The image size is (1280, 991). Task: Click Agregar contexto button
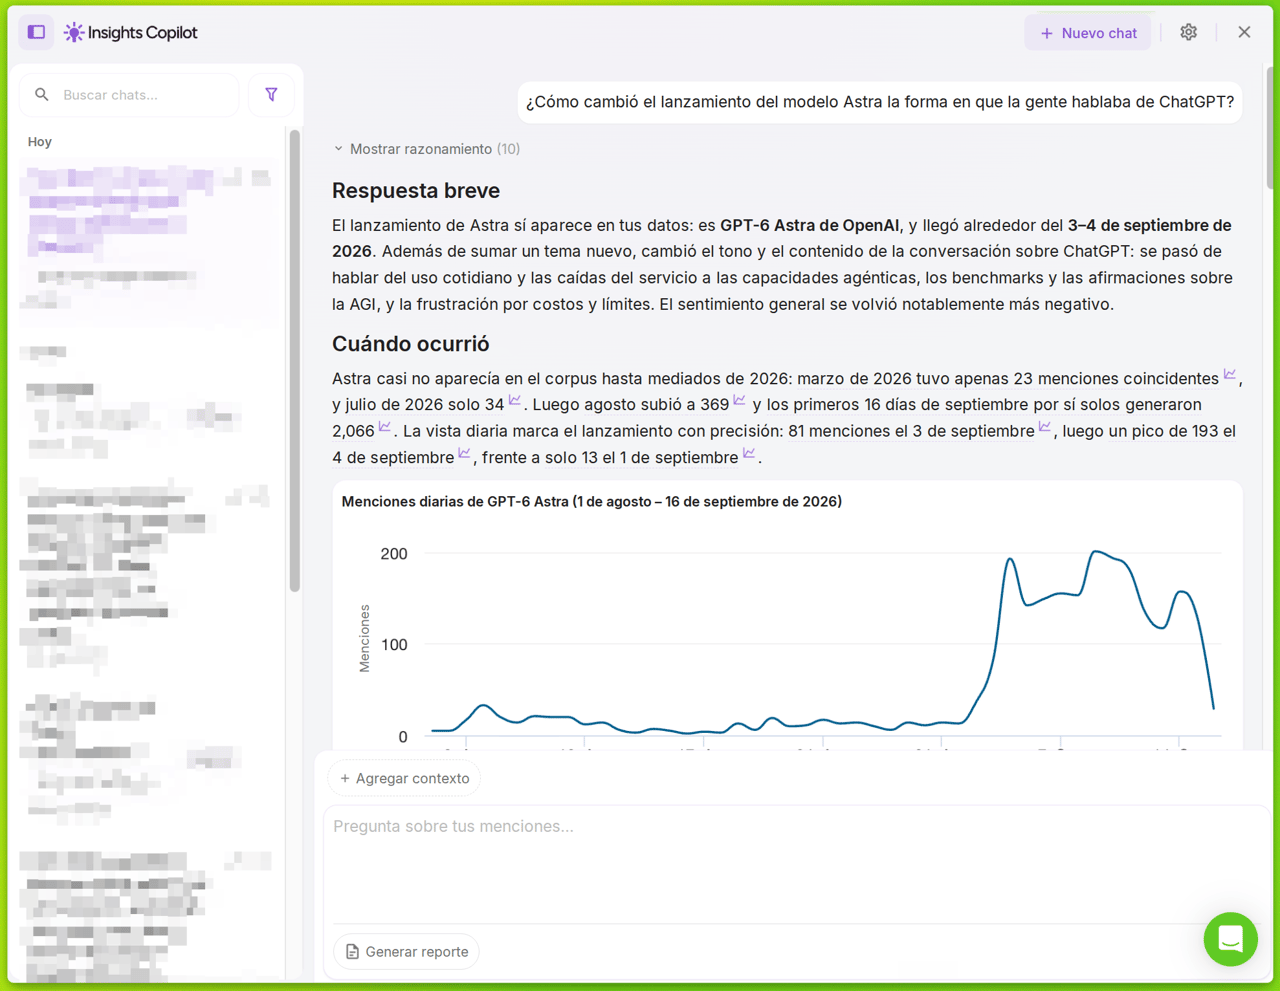[405, 778]
